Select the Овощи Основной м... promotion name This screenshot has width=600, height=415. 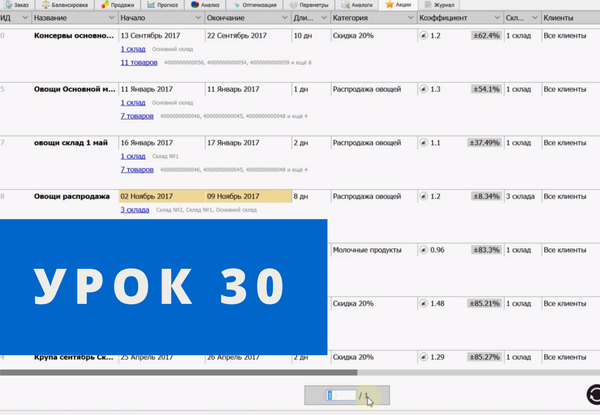click(x=74, y=89)
